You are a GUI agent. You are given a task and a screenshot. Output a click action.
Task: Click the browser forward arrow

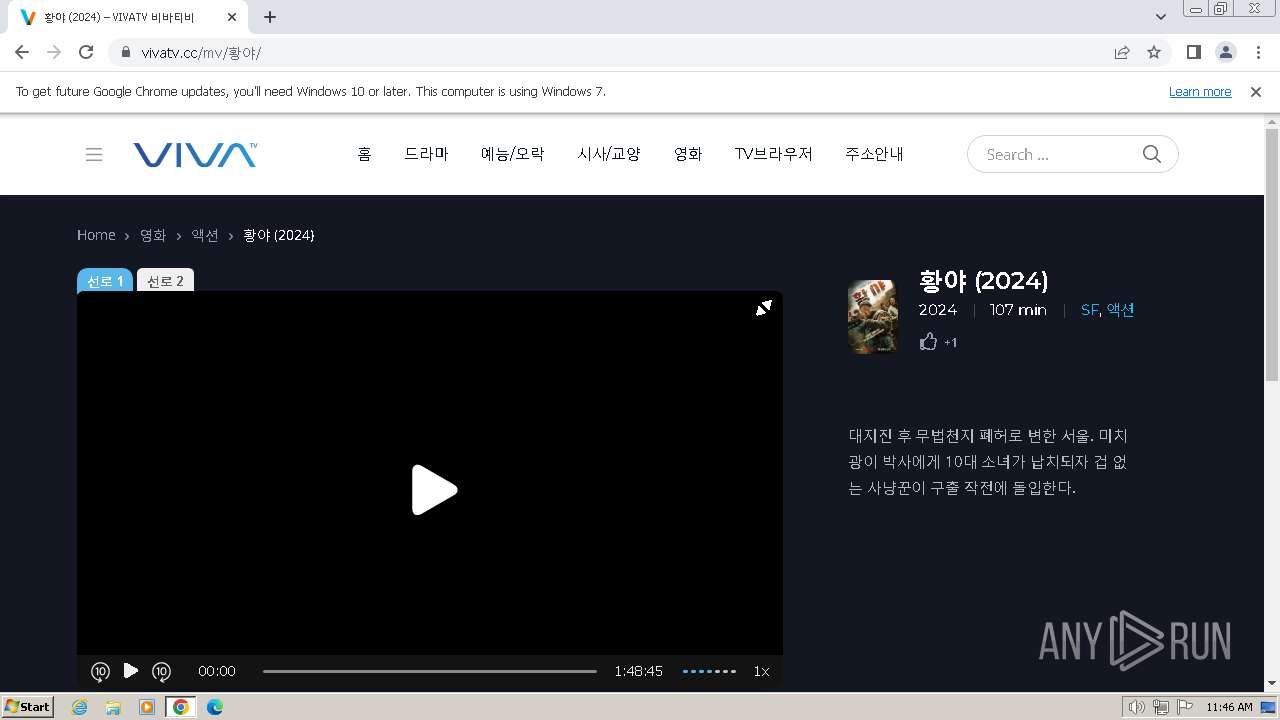(x=54, y=52)
